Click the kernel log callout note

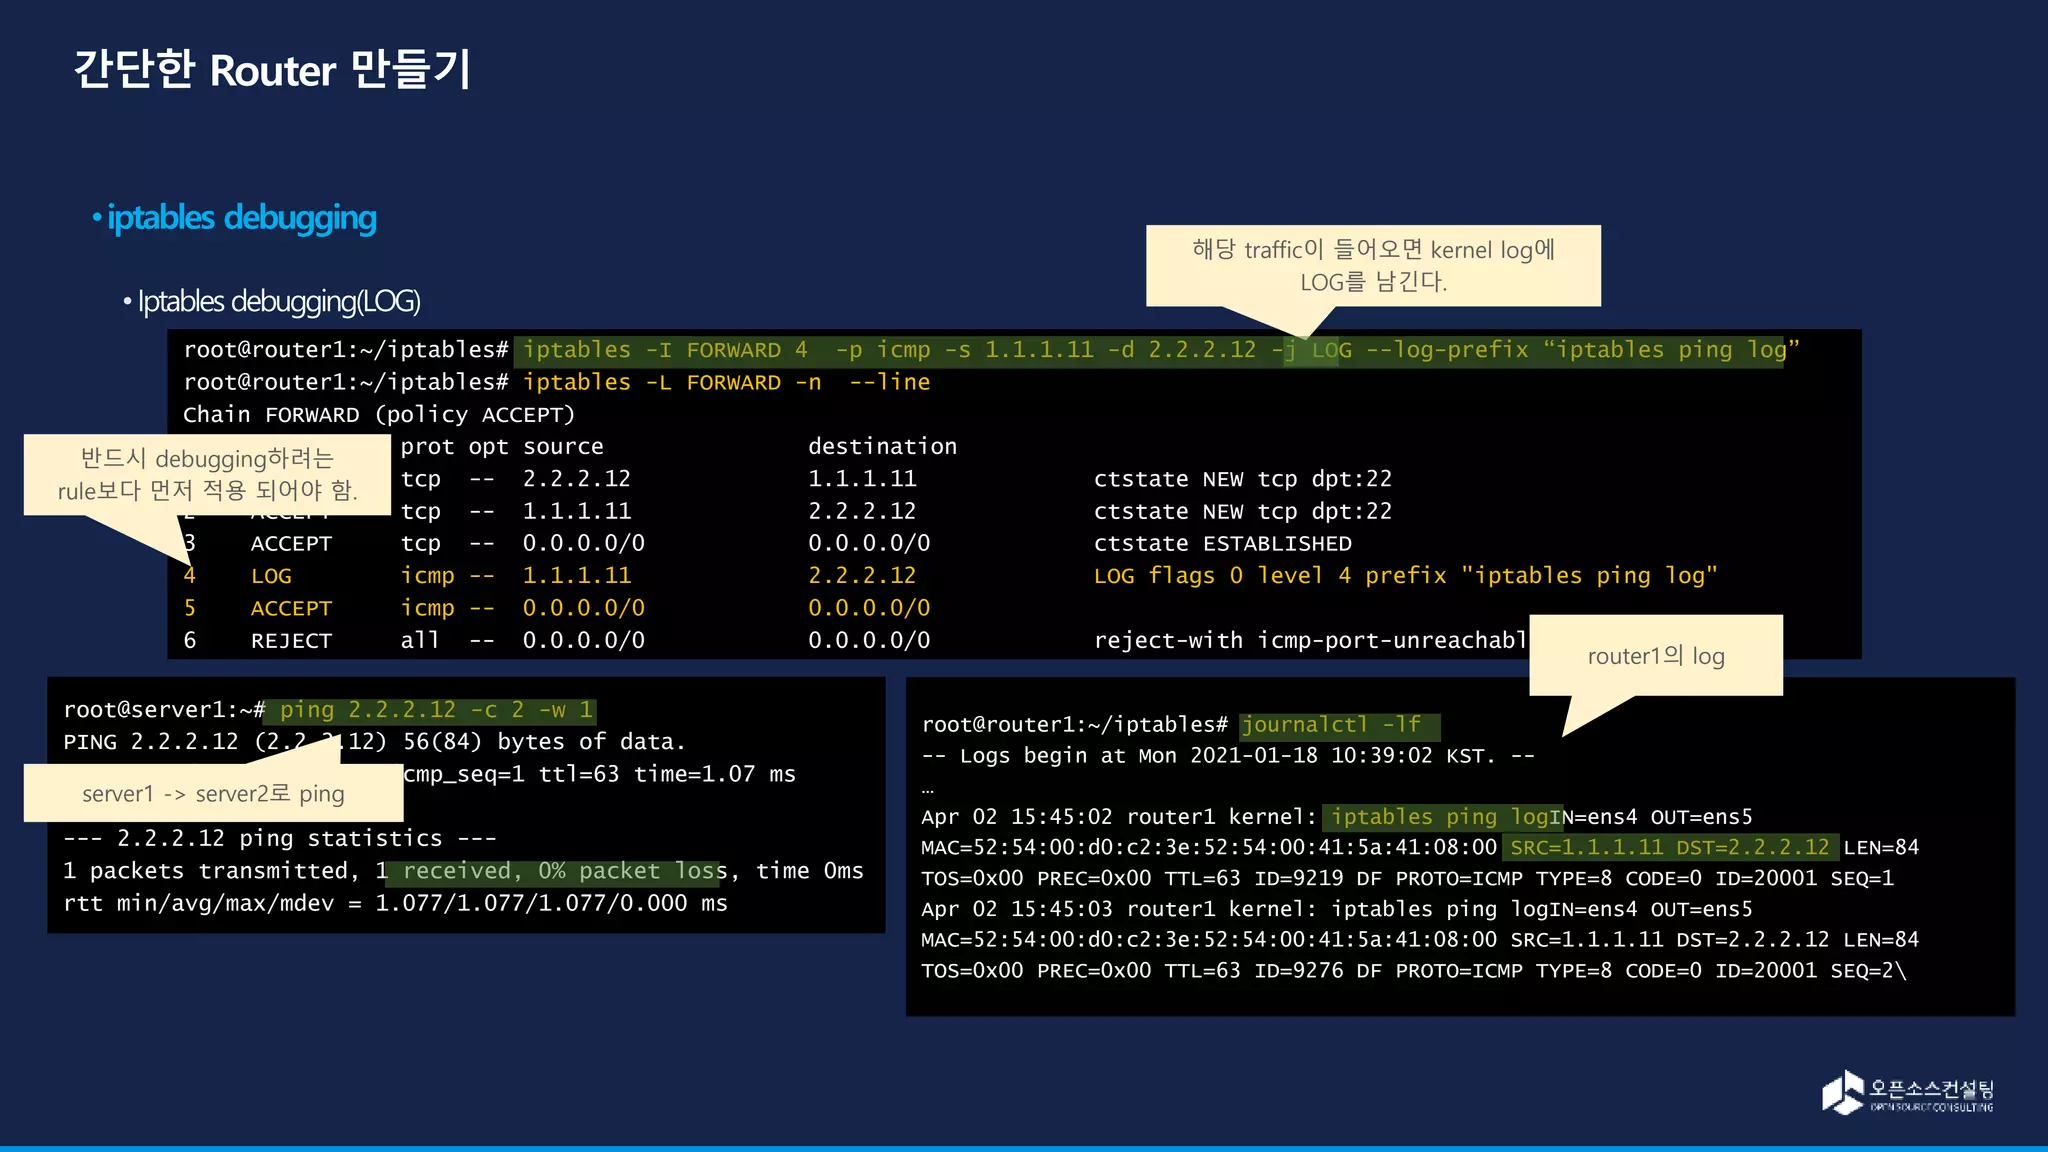click(1372, 265)
